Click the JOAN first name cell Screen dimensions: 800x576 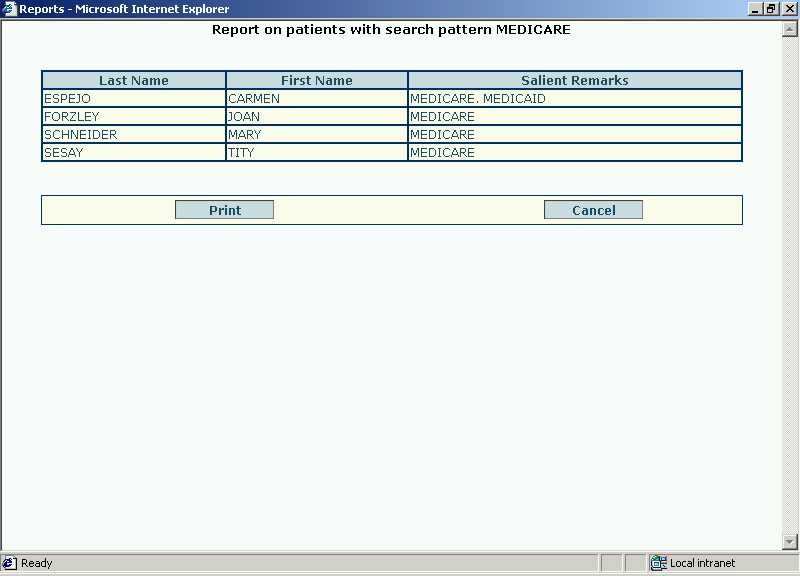click(x=317, y=116)
